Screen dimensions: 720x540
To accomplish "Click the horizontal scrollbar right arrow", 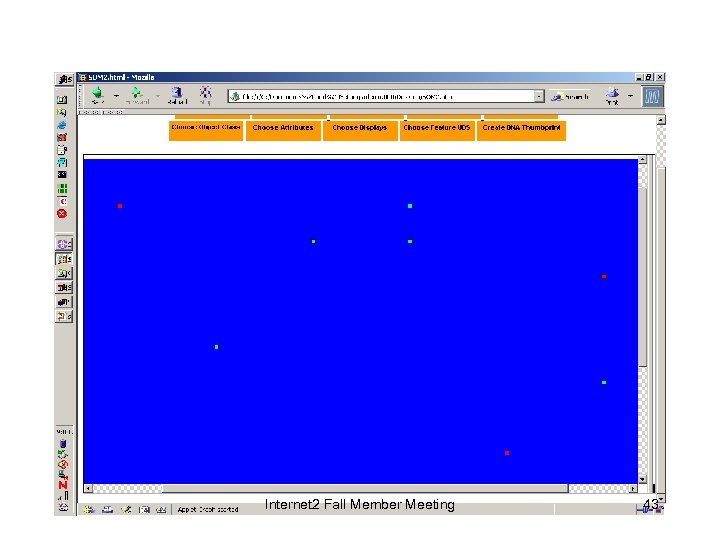I will 633,489.
